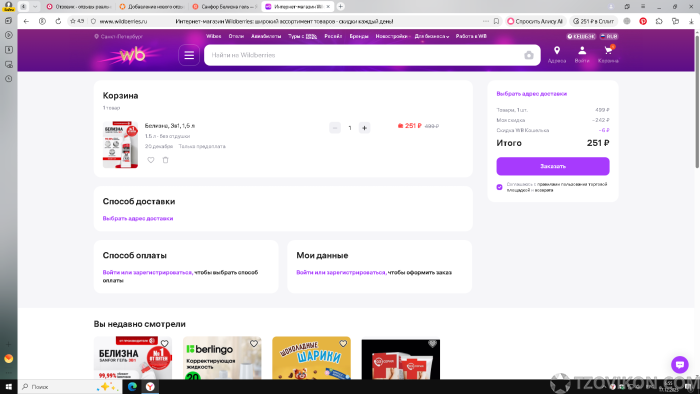Screen dimensions: 700x394
Task: Delete the Белизна item with trash icon
Action: pyautogui.click(x=165, y=160)
